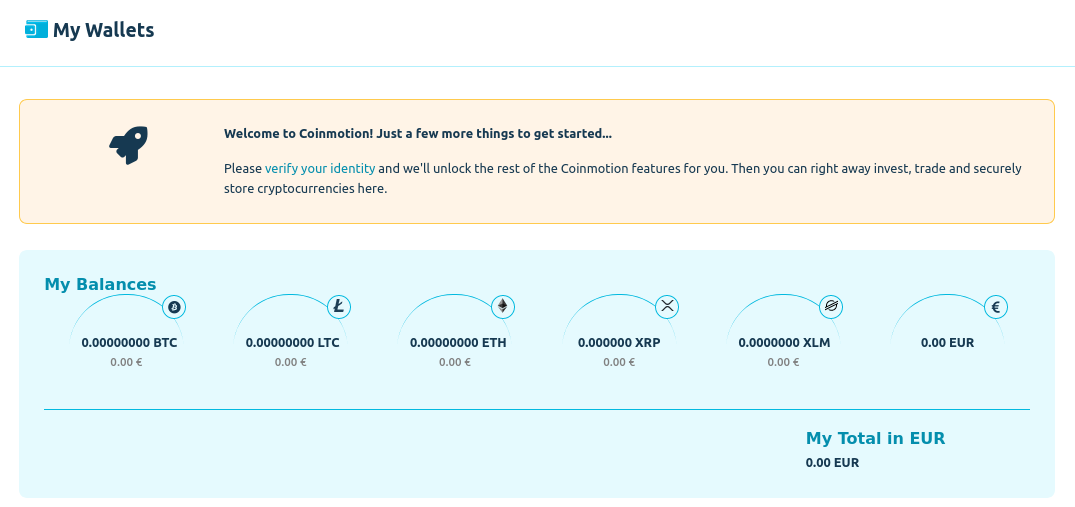Viewport: 1075px width, 507px height.
Task: Click the 0.00 € value under BTC
Action: tap(126, 362)
